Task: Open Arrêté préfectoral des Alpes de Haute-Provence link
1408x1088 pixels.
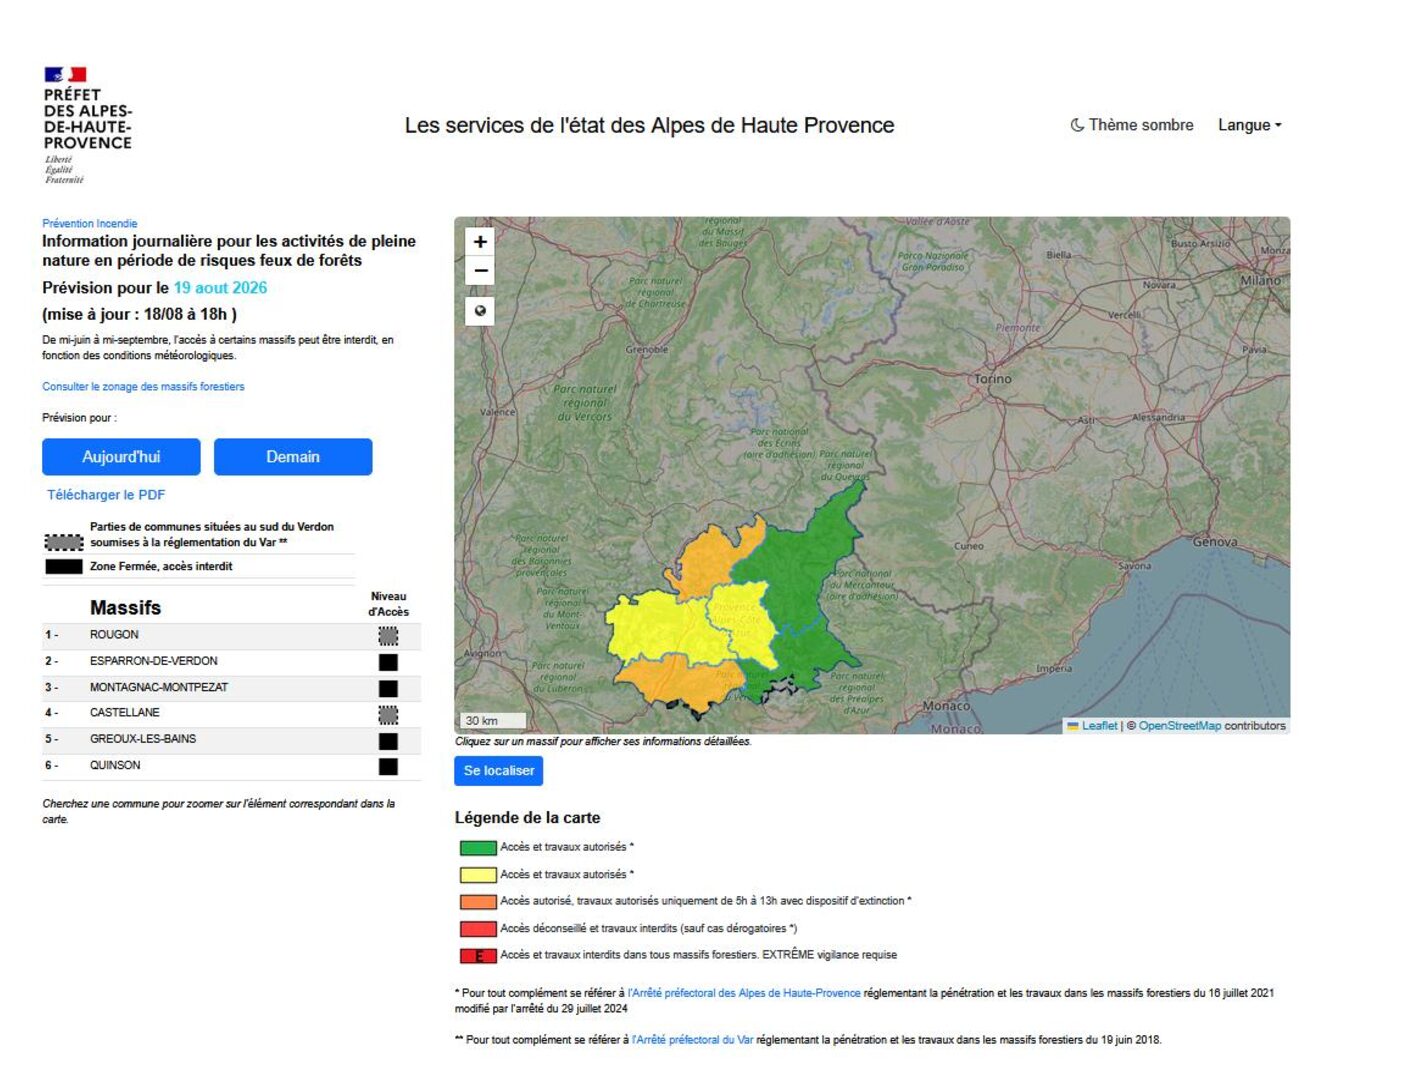Action: (744, 993)
